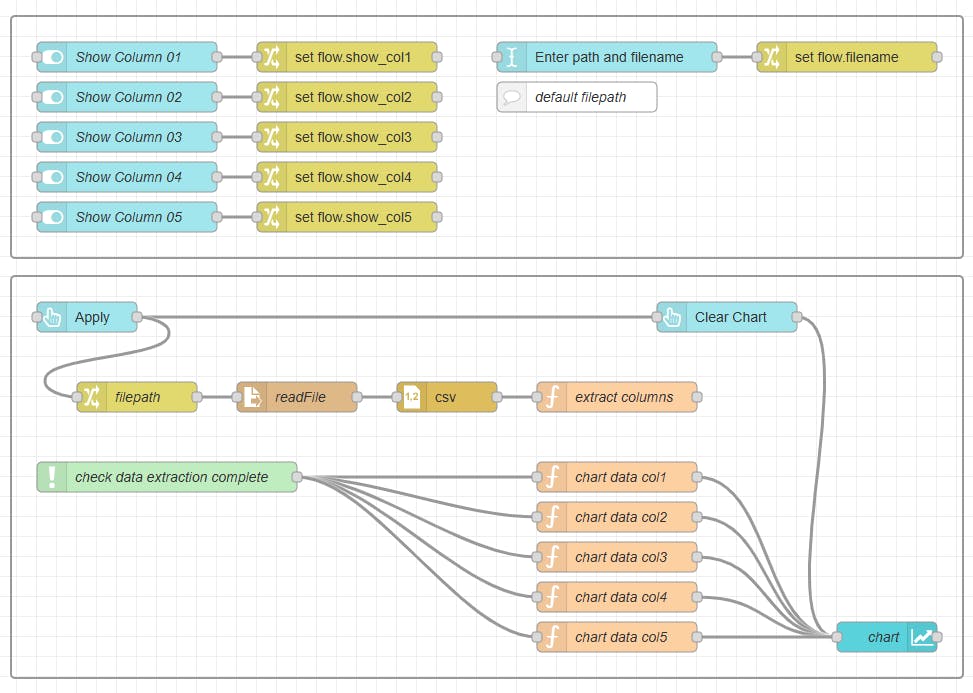The height and width of the screenshot is (693, 973).
Task: Click the output port of extract columns
Action: click(697, 397)
